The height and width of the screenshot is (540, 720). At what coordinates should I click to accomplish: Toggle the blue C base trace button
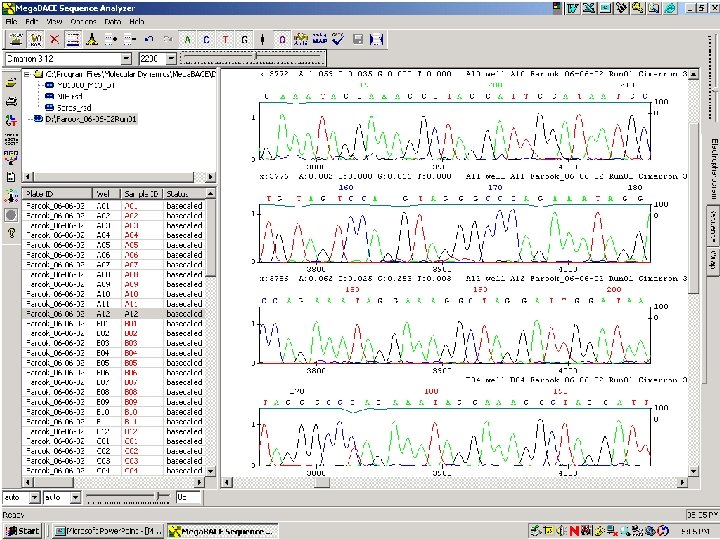(207, 39)
